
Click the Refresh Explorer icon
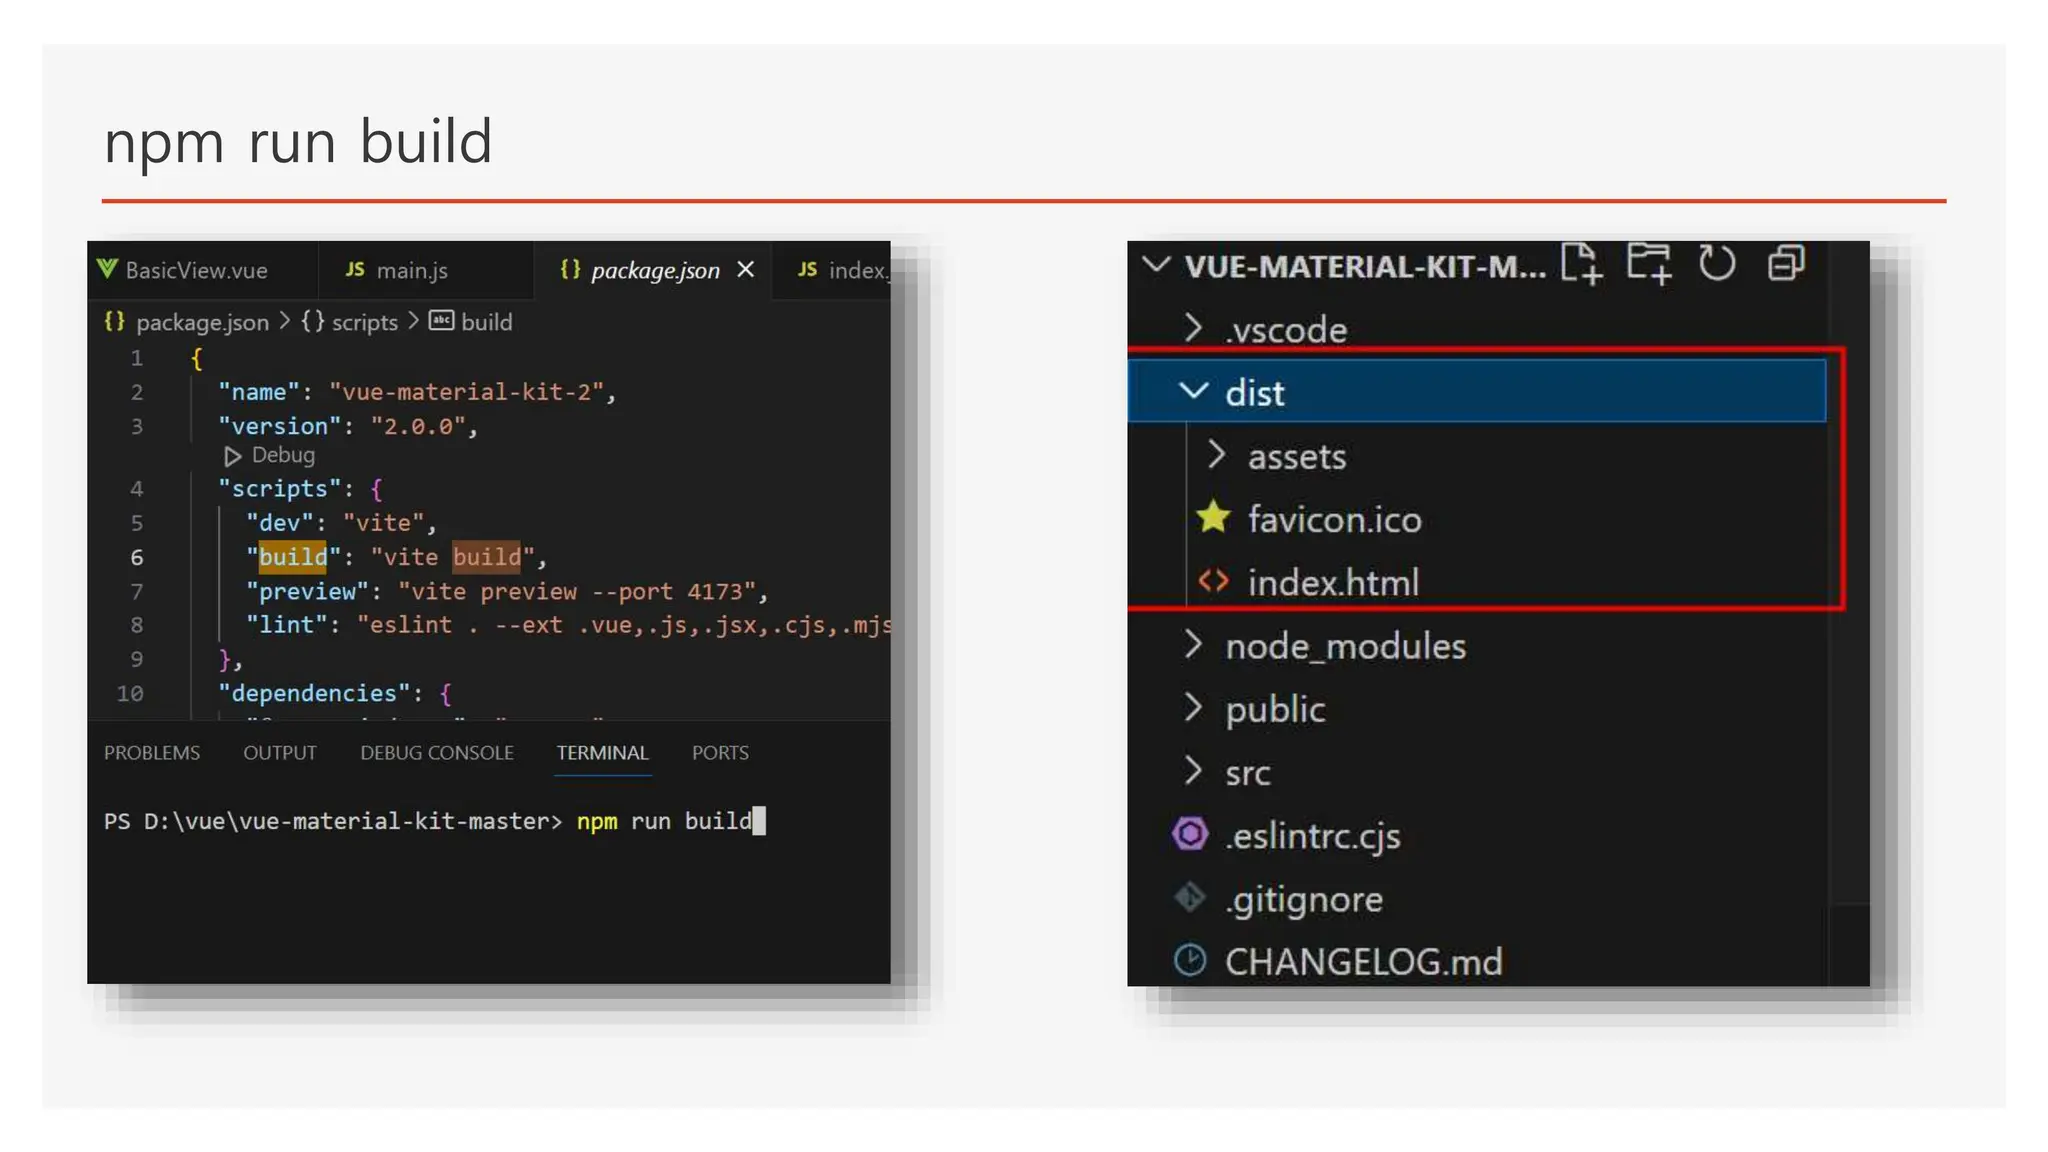click(1717, 264)
